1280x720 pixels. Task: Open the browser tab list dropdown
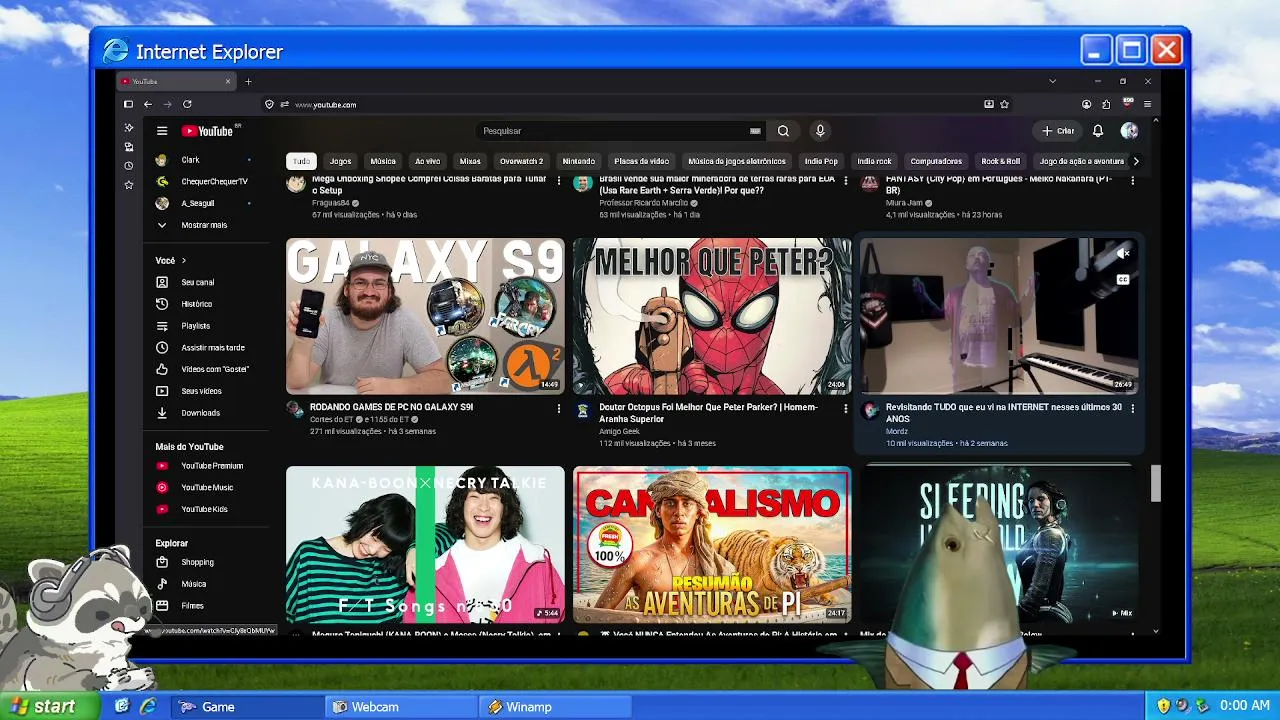tap(1052, 81)
